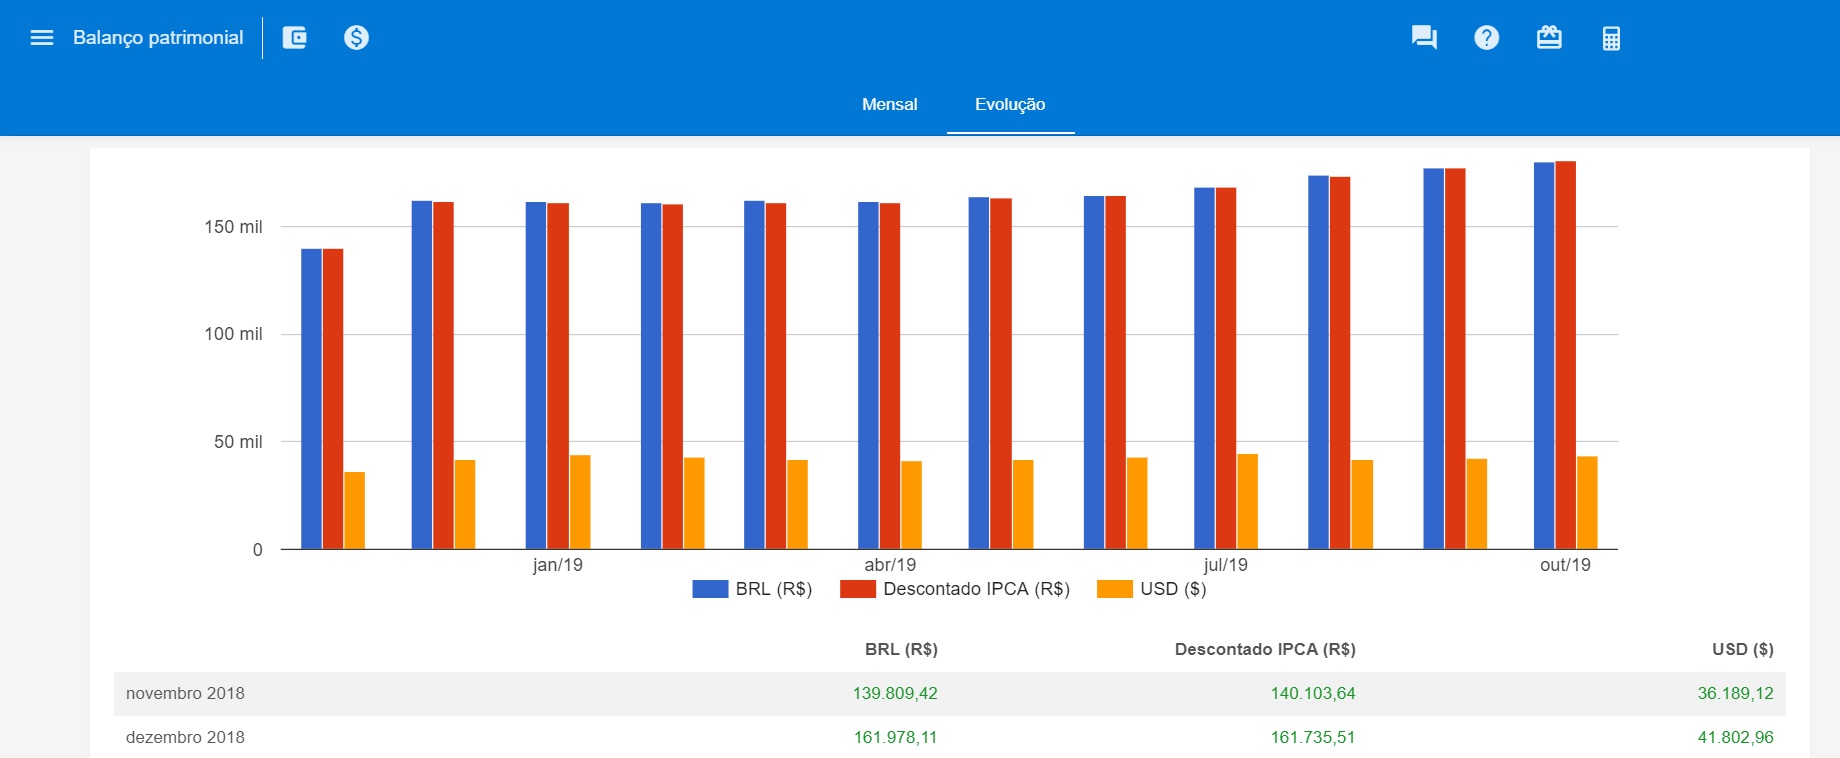Click Descontado IPCA red legend swatch
Screen dimensions: 1840x758
[858, 589]
